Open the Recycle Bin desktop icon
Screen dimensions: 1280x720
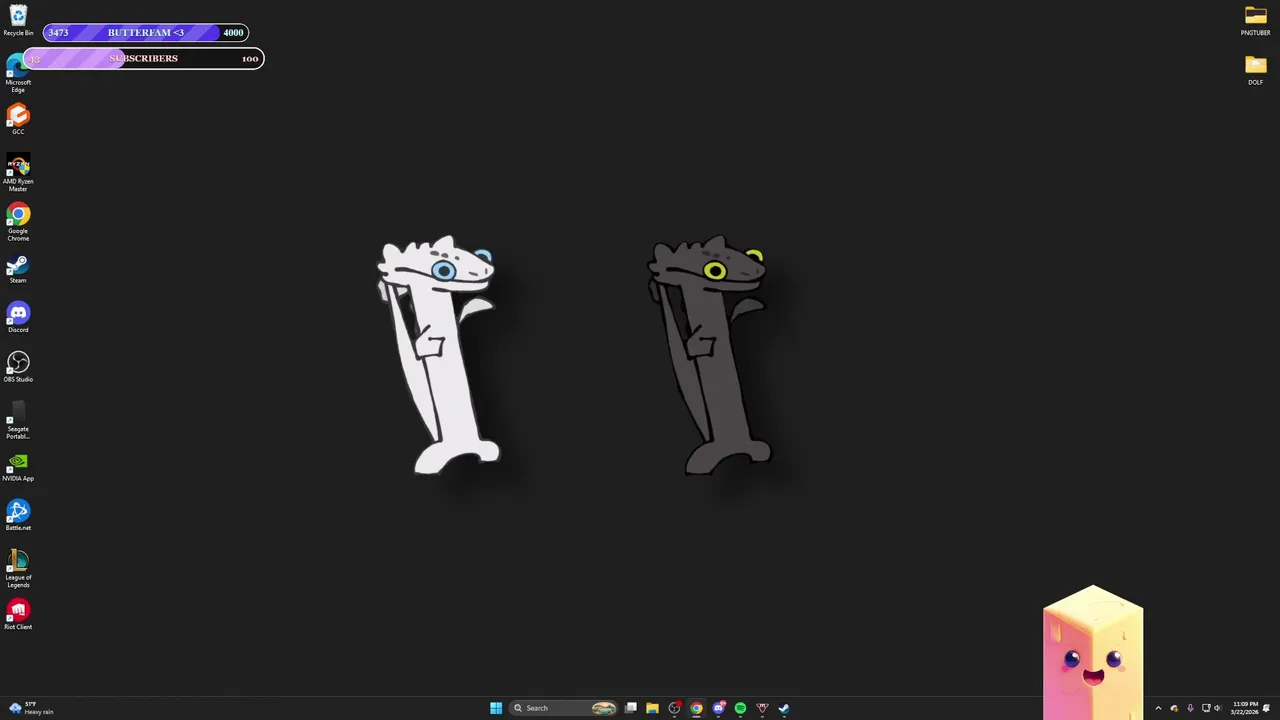click(x=18, y=20)
